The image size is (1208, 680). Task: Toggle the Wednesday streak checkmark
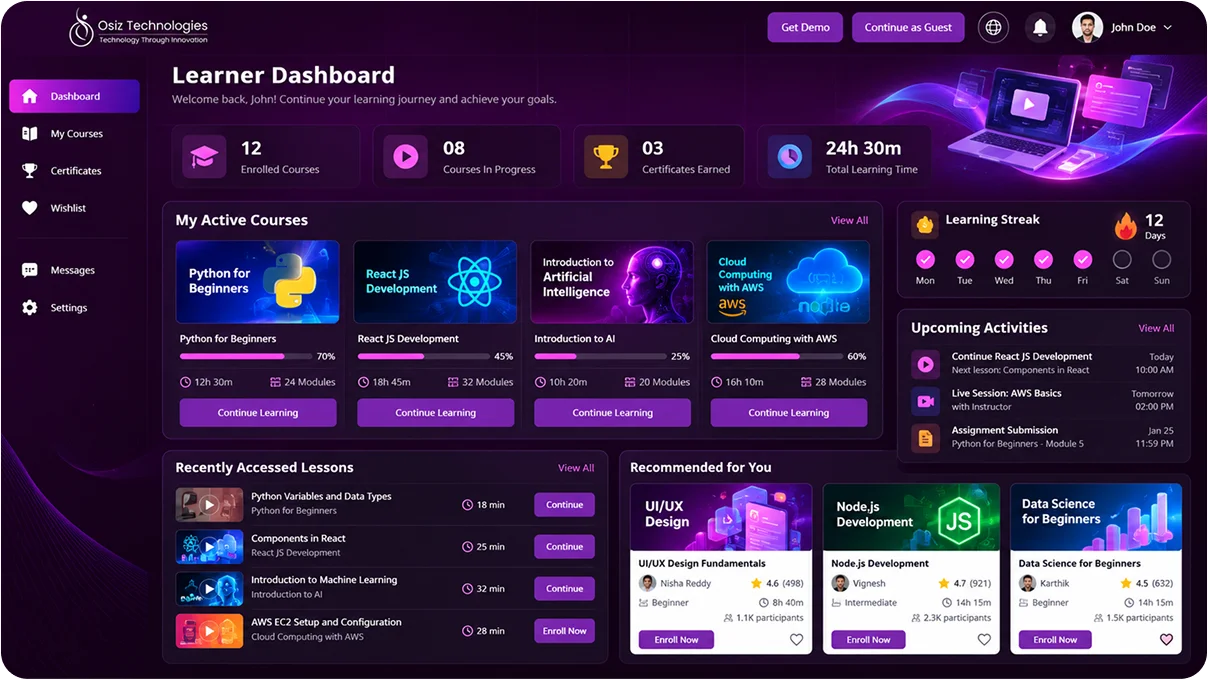(x=1004, y=260)
